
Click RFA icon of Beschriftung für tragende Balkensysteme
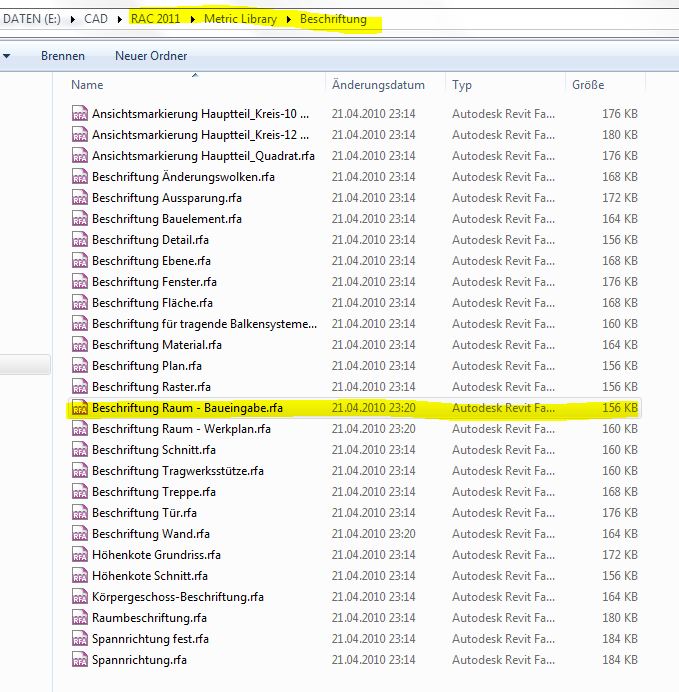click(x=79, y=323)
